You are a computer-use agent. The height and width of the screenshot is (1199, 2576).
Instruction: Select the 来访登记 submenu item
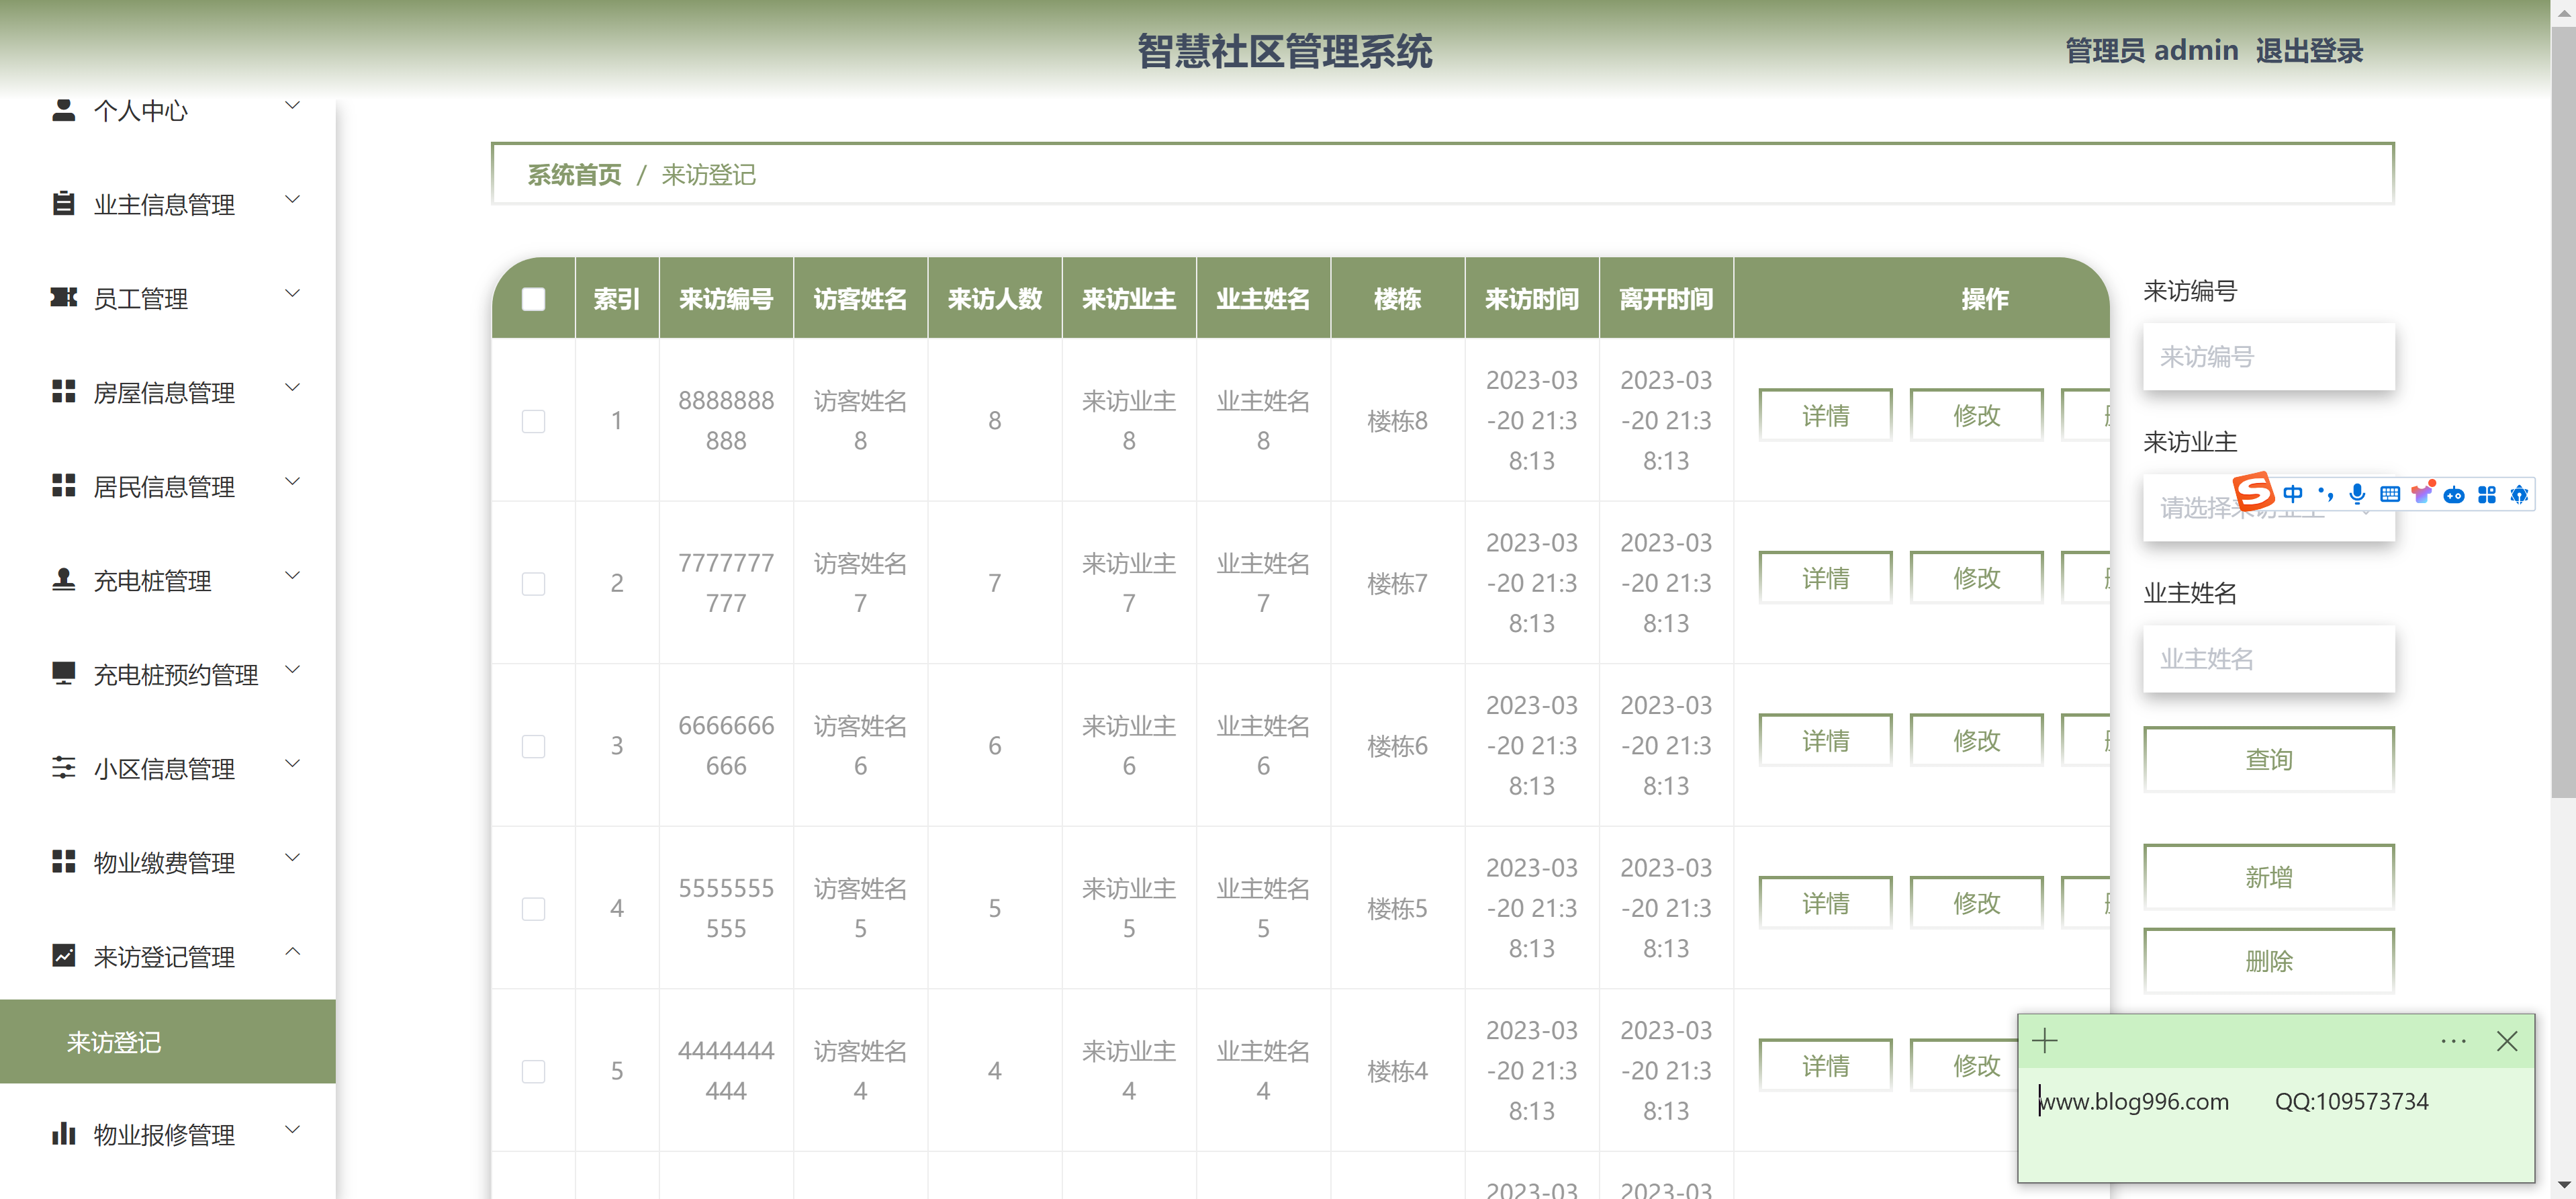[114, 1042]
